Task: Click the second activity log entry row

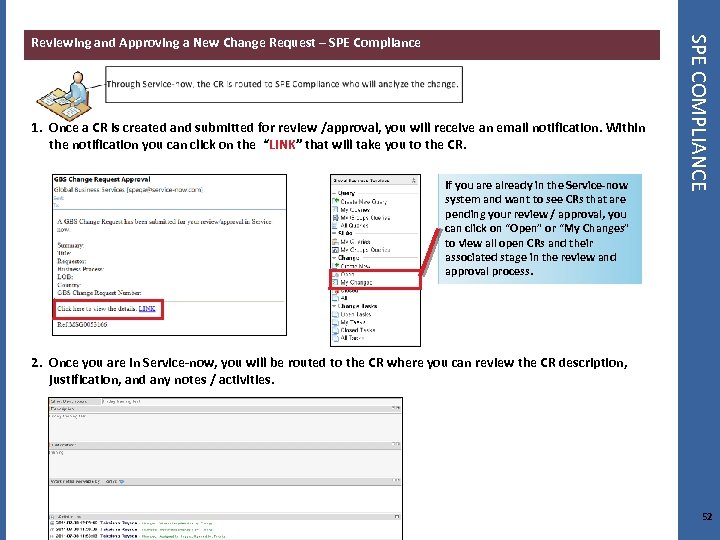Action: 133,529
